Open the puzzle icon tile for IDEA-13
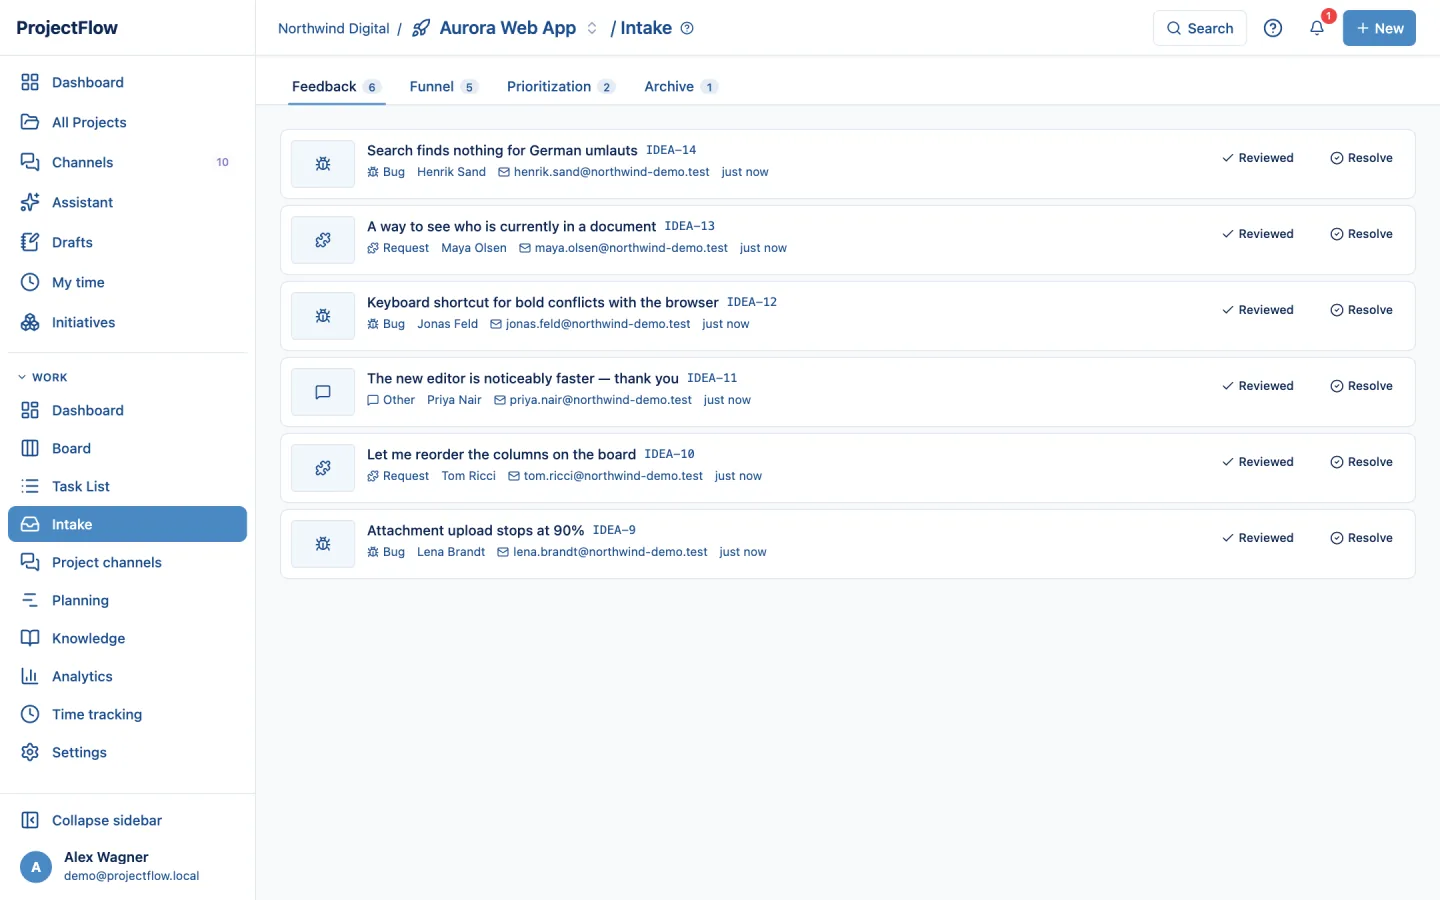Viewport: 1440px width, 900px height. pyautogui.click(x=323, y=240)
